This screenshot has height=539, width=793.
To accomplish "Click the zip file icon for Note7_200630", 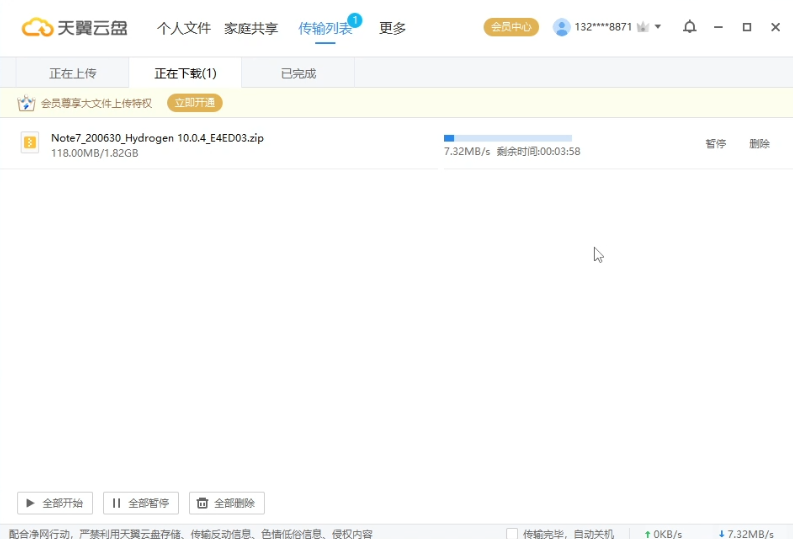I will 30,144.
